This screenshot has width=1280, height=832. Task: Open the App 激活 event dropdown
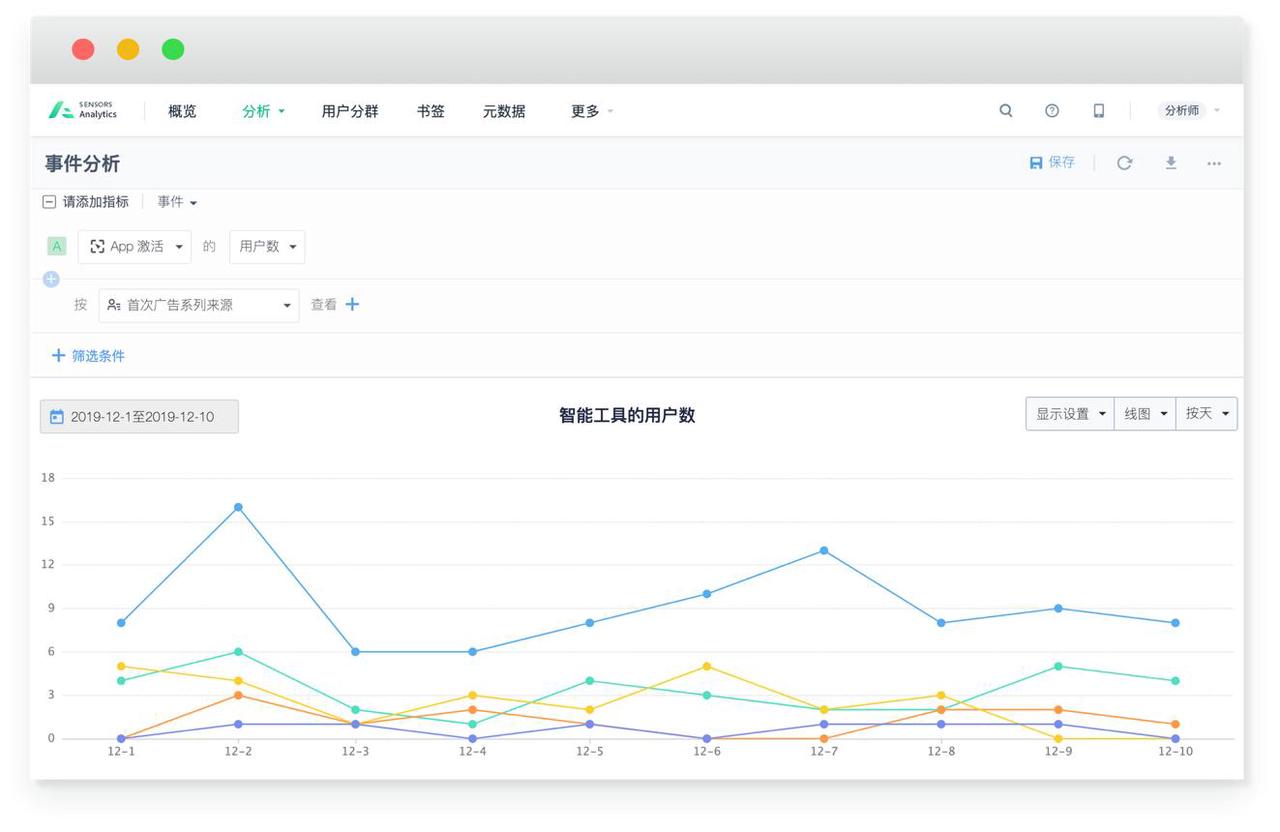(135, 246)
